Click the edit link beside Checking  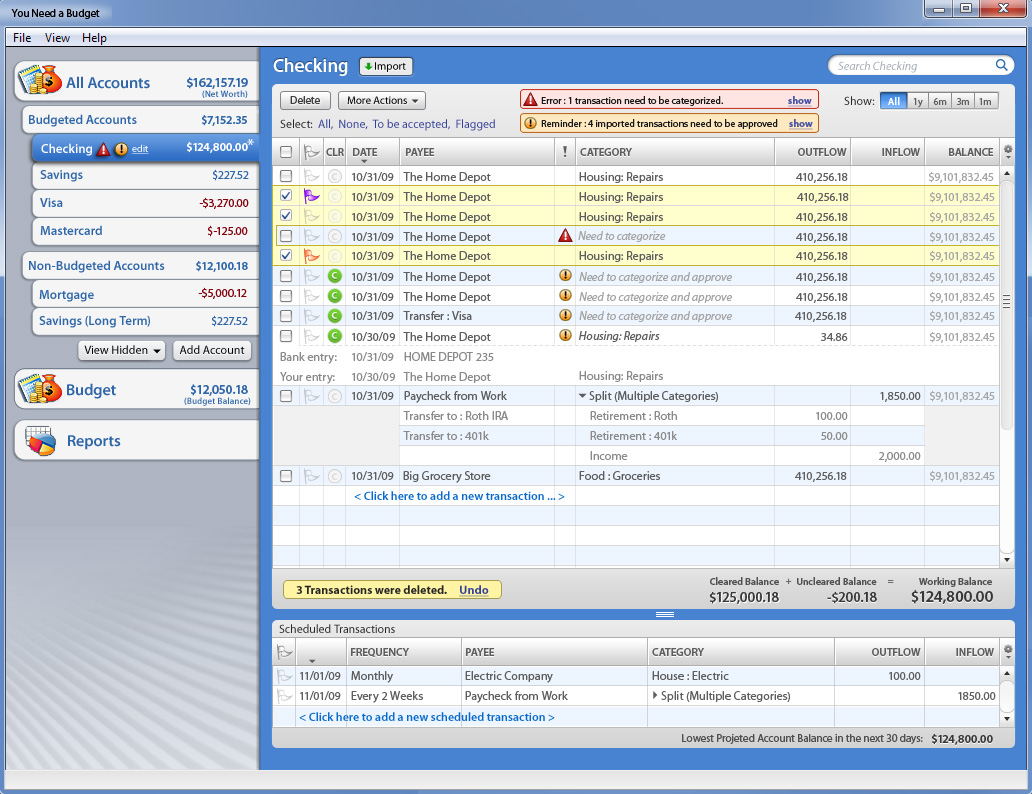140,149
